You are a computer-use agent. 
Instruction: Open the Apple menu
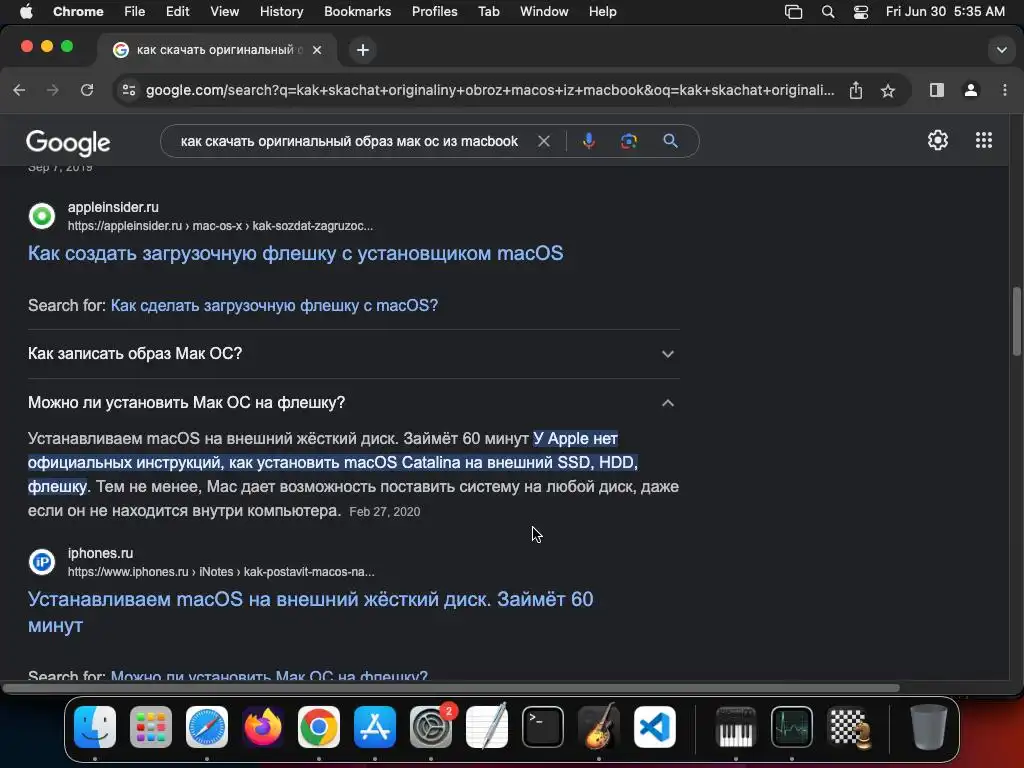26,11
